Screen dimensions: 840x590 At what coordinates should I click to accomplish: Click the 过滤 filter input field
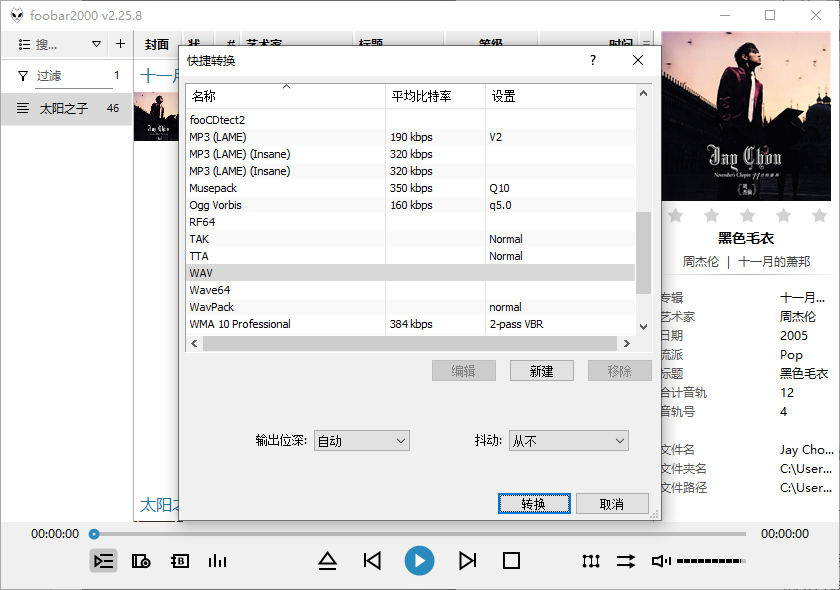coord(74,76)
